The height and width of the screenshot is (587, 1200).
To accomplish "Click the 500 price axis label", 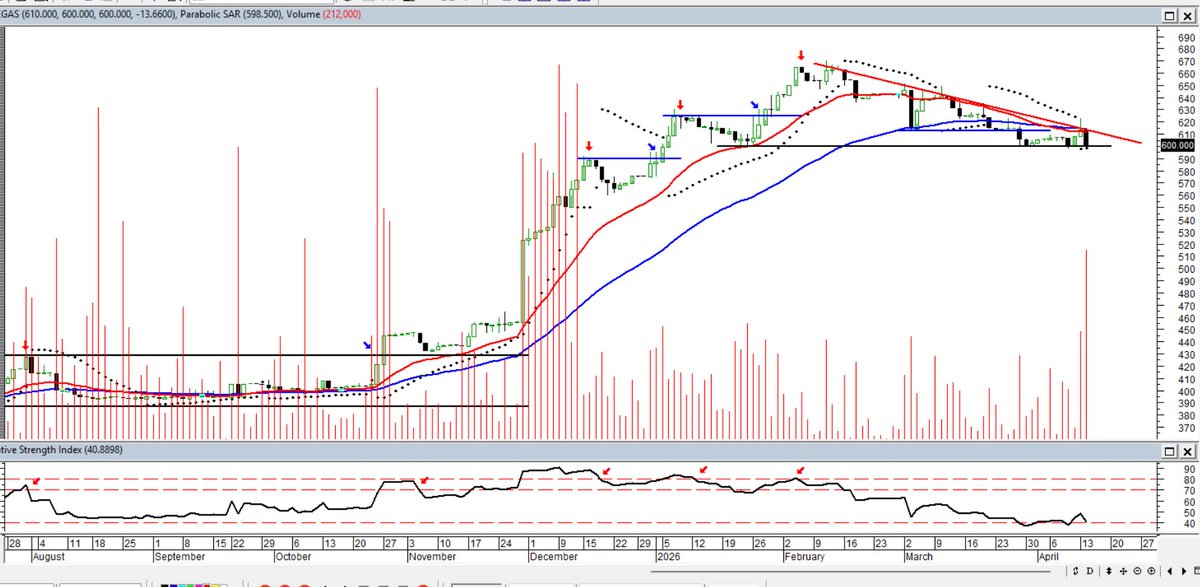I will click(x=1187, y=270).
